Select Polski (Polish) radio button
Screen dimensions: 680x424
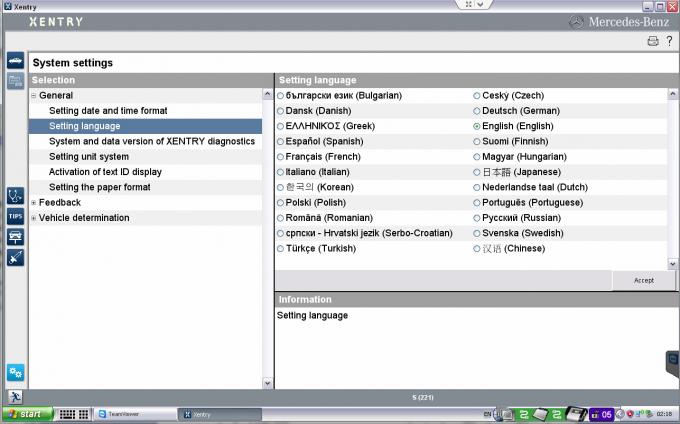tap(281, 203)
